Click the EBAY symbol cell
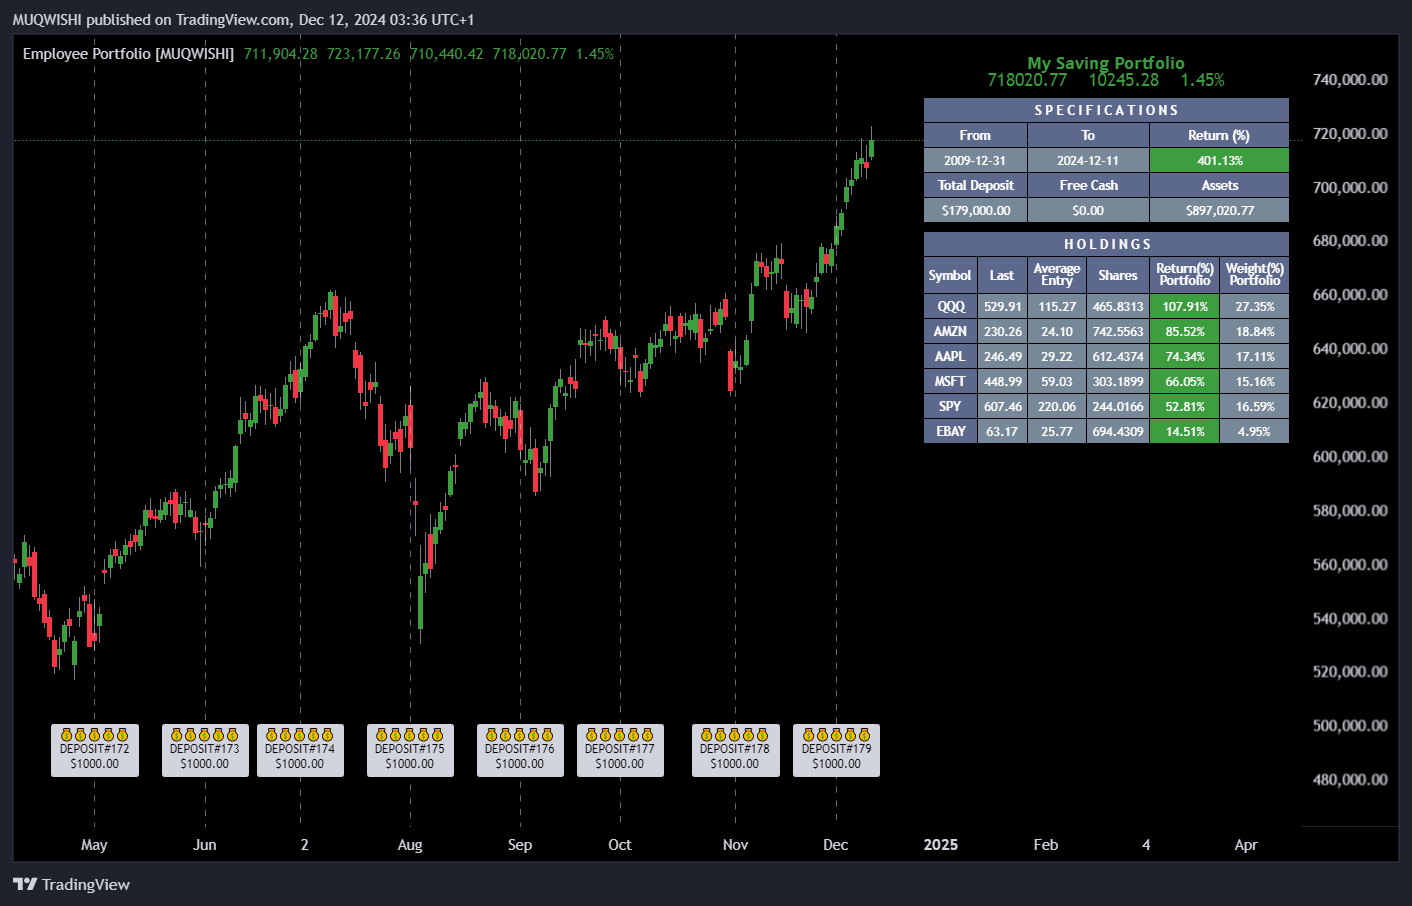Viewport: 1412px width, 906px height. (950, 431)
